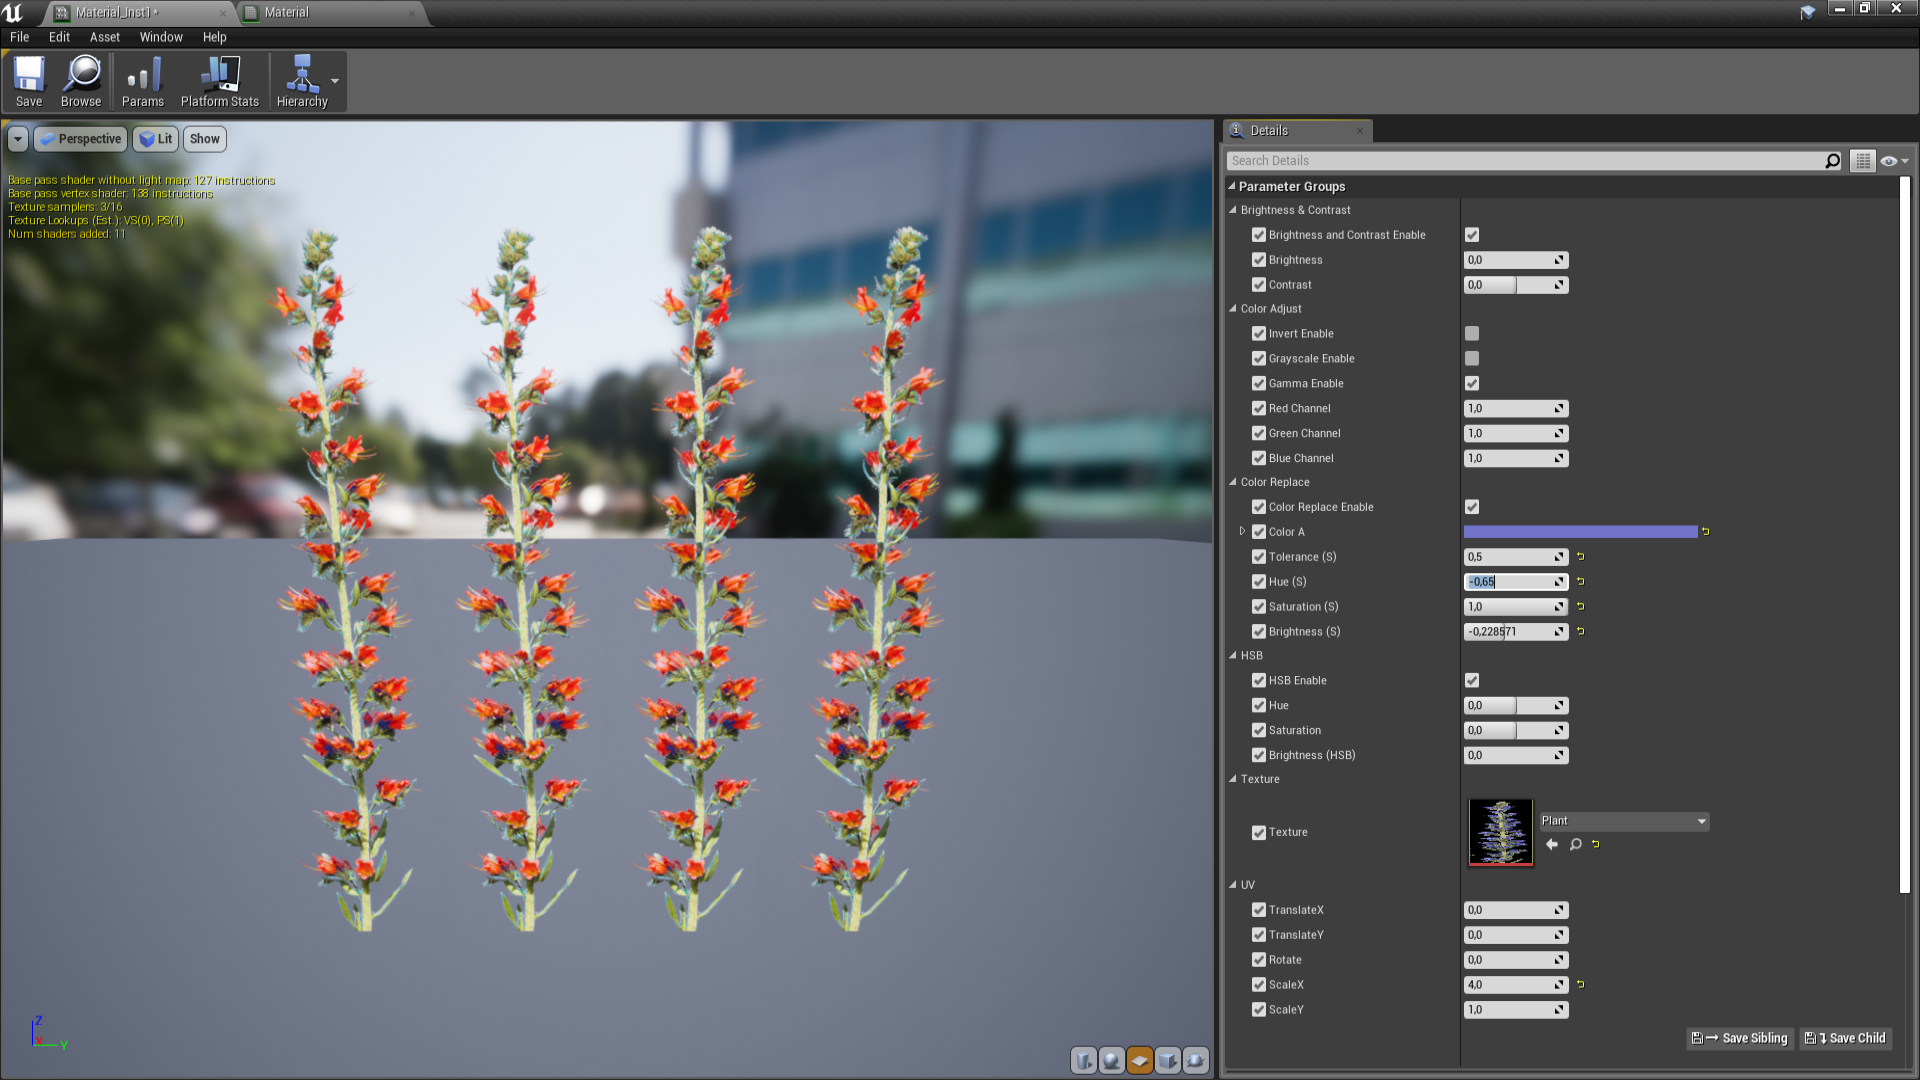Open the Perspective viewport dropdown

coord(80,138)
